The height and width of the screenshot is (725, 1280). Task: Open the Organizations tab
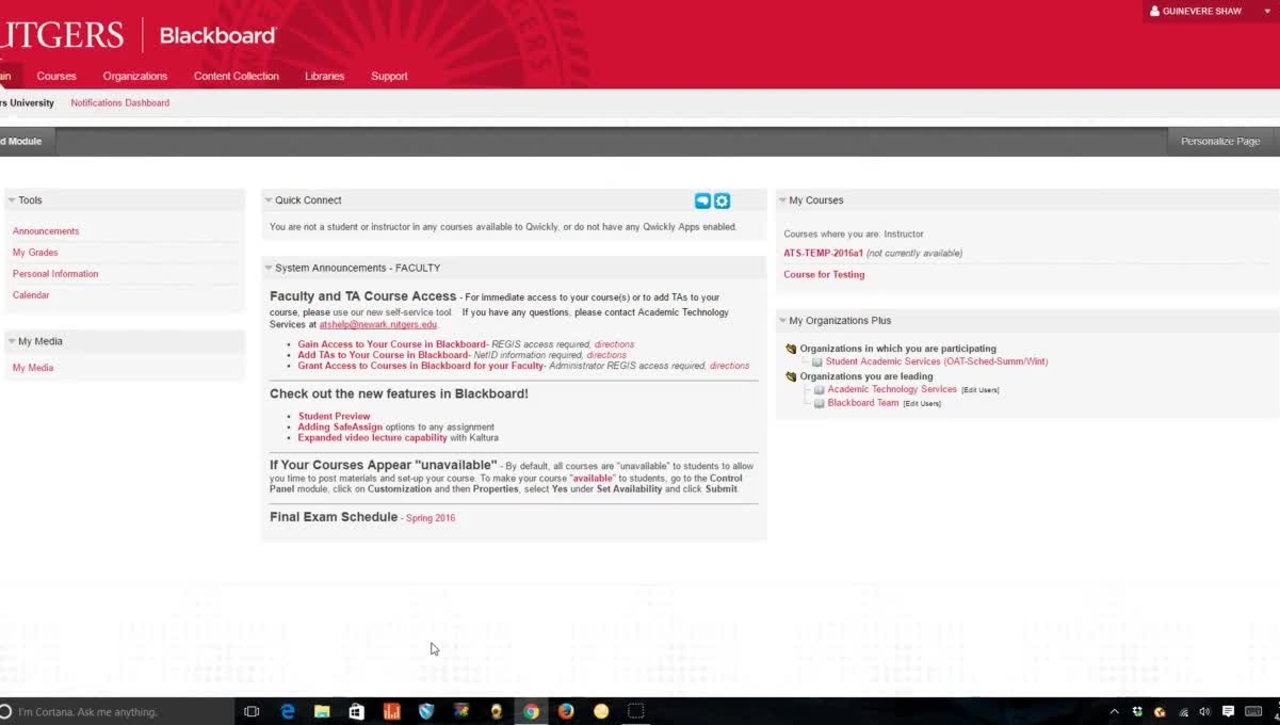click(135, 76)
